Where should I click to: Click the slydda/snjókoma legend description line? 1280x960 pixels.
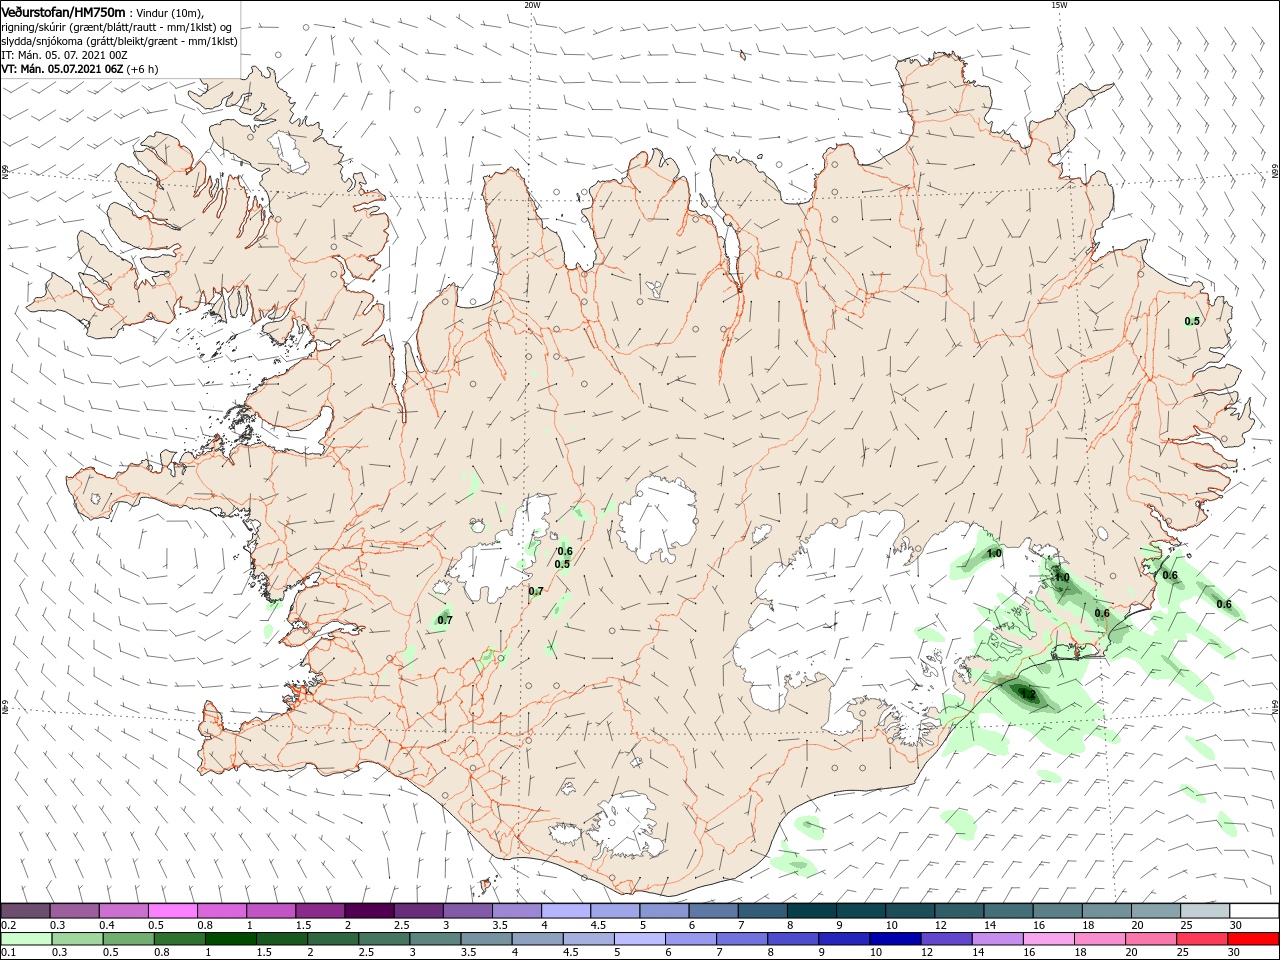pyautogui.click(x=119, y=41)
